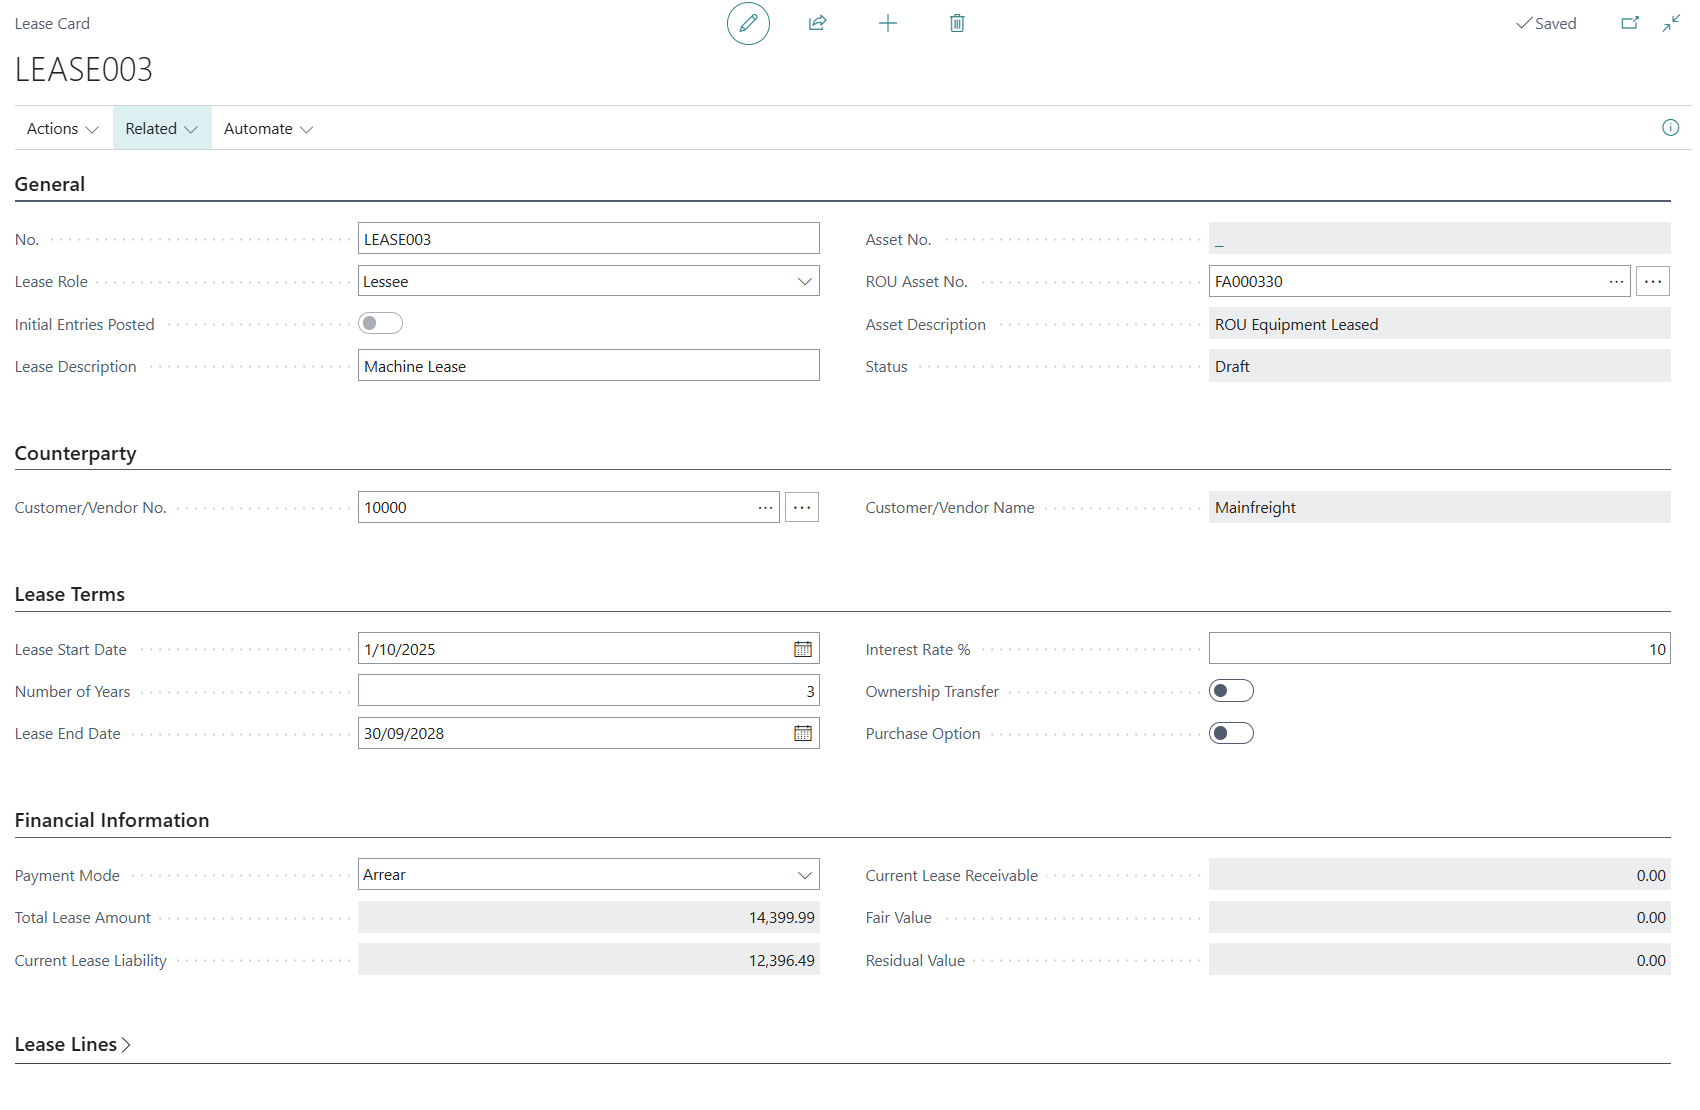
Task: Click the pencil edit icon
Action: (x=748, y=23)
